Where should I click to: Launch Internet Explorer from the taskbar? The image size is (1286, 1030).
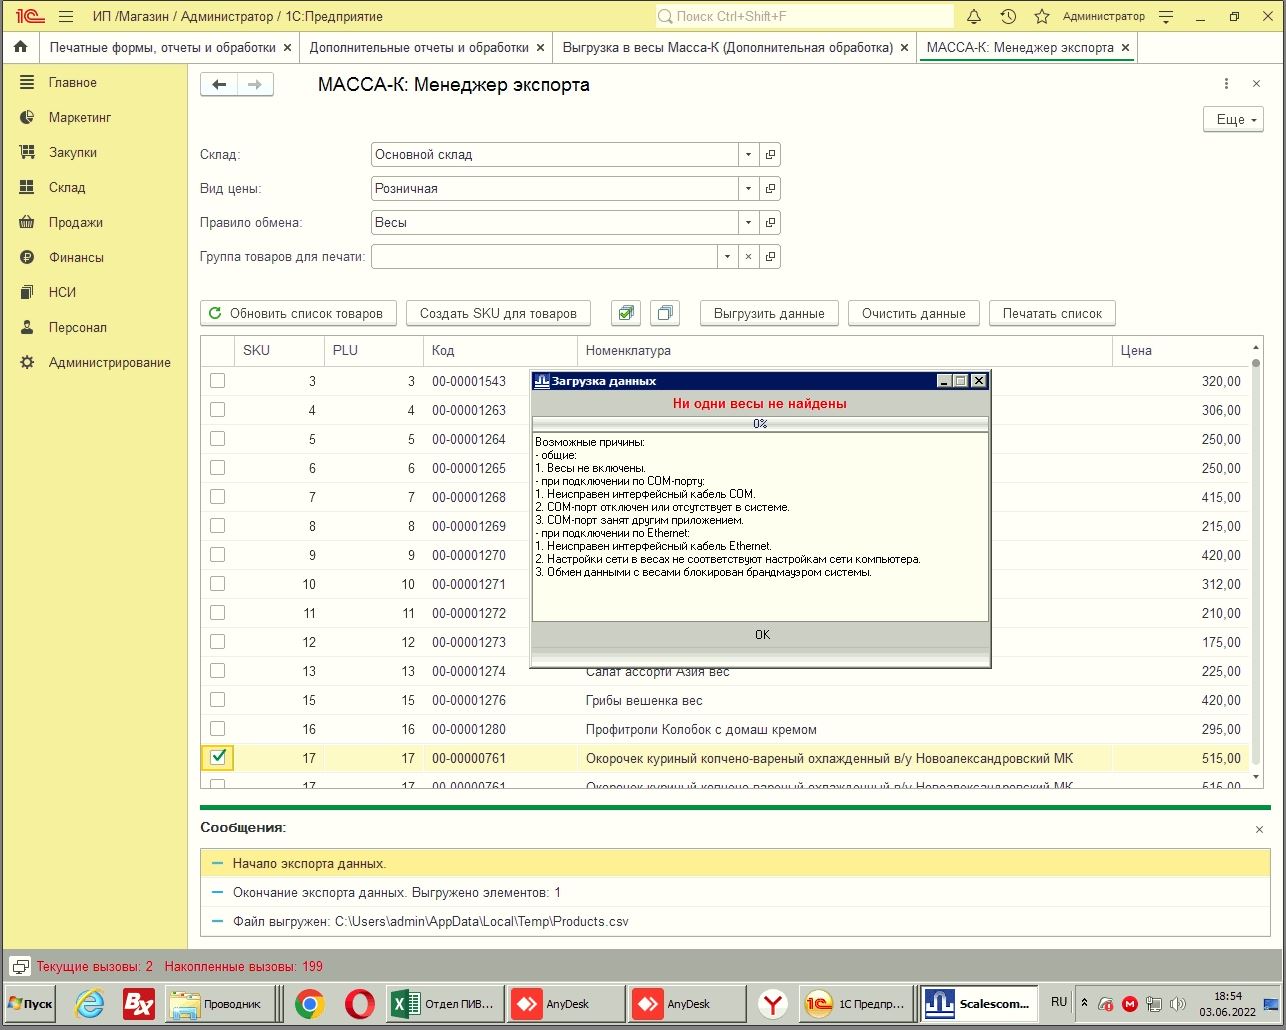(90, 1003)
